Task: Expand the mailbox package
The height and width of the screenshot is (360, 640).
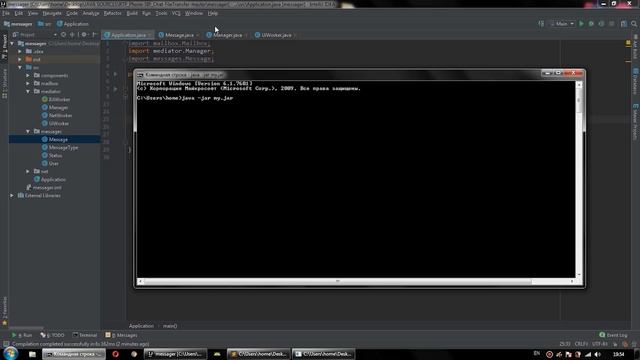Action: pyautogui.click(x=28, y=83)
